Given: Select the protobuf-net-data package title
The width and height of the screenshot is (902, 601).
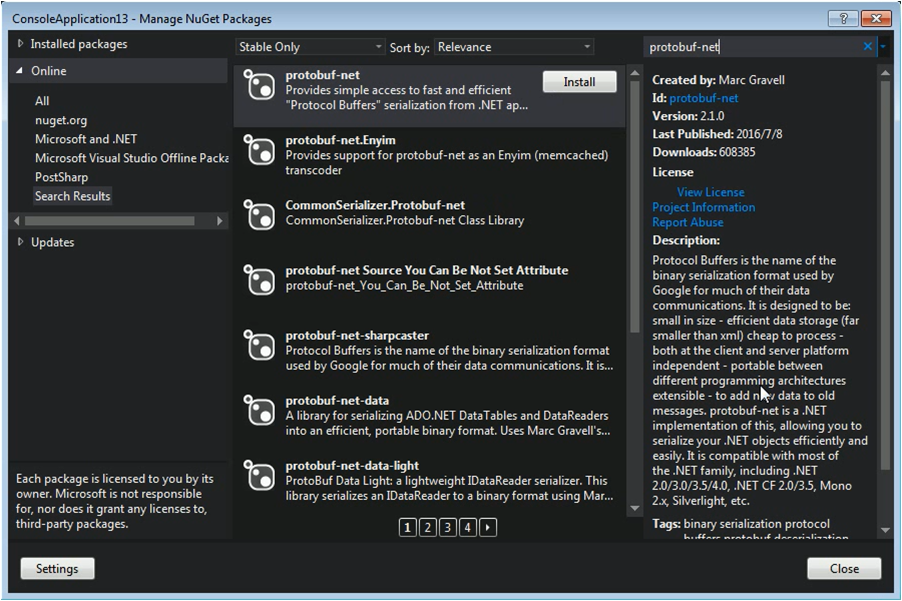Looking at the screenshot, I should coord(337,400).
